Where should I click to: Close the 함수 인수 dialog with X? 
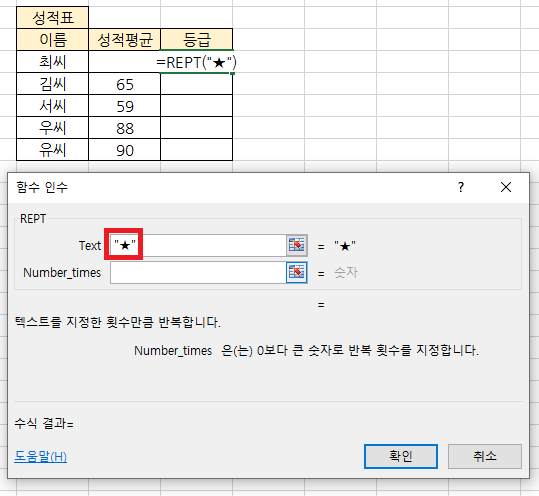[x=506, y=187]
